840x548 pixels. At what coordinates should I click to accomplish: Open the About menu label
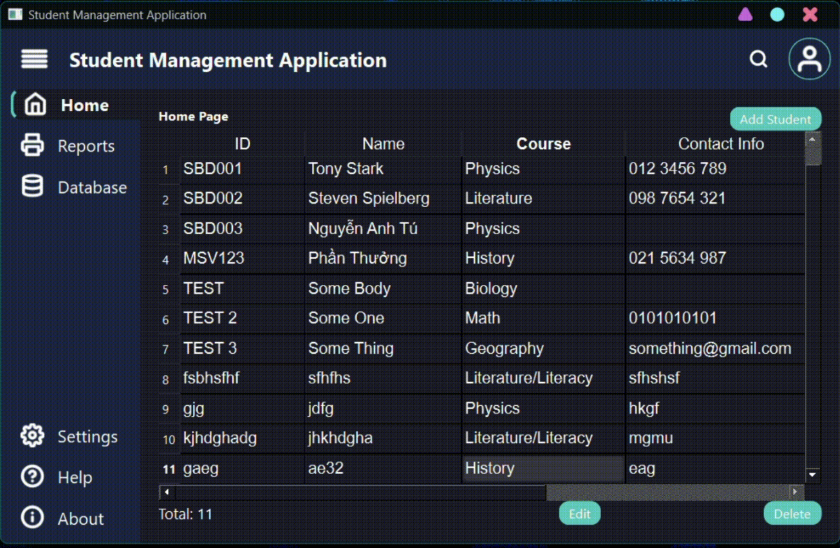point(81,519)
